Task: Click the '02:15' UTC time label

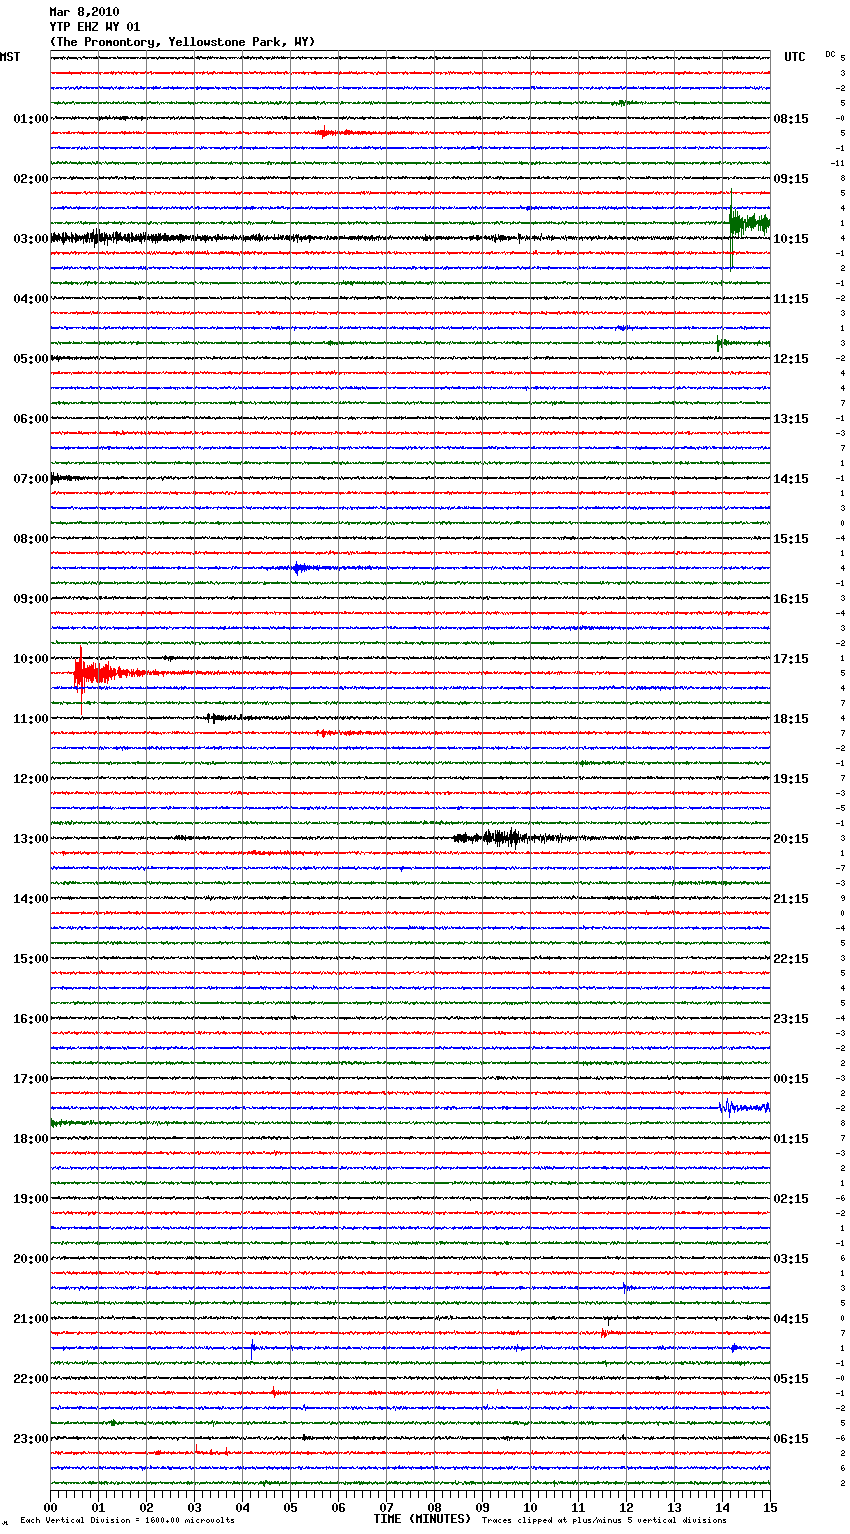Action: tap(791, 1199)
